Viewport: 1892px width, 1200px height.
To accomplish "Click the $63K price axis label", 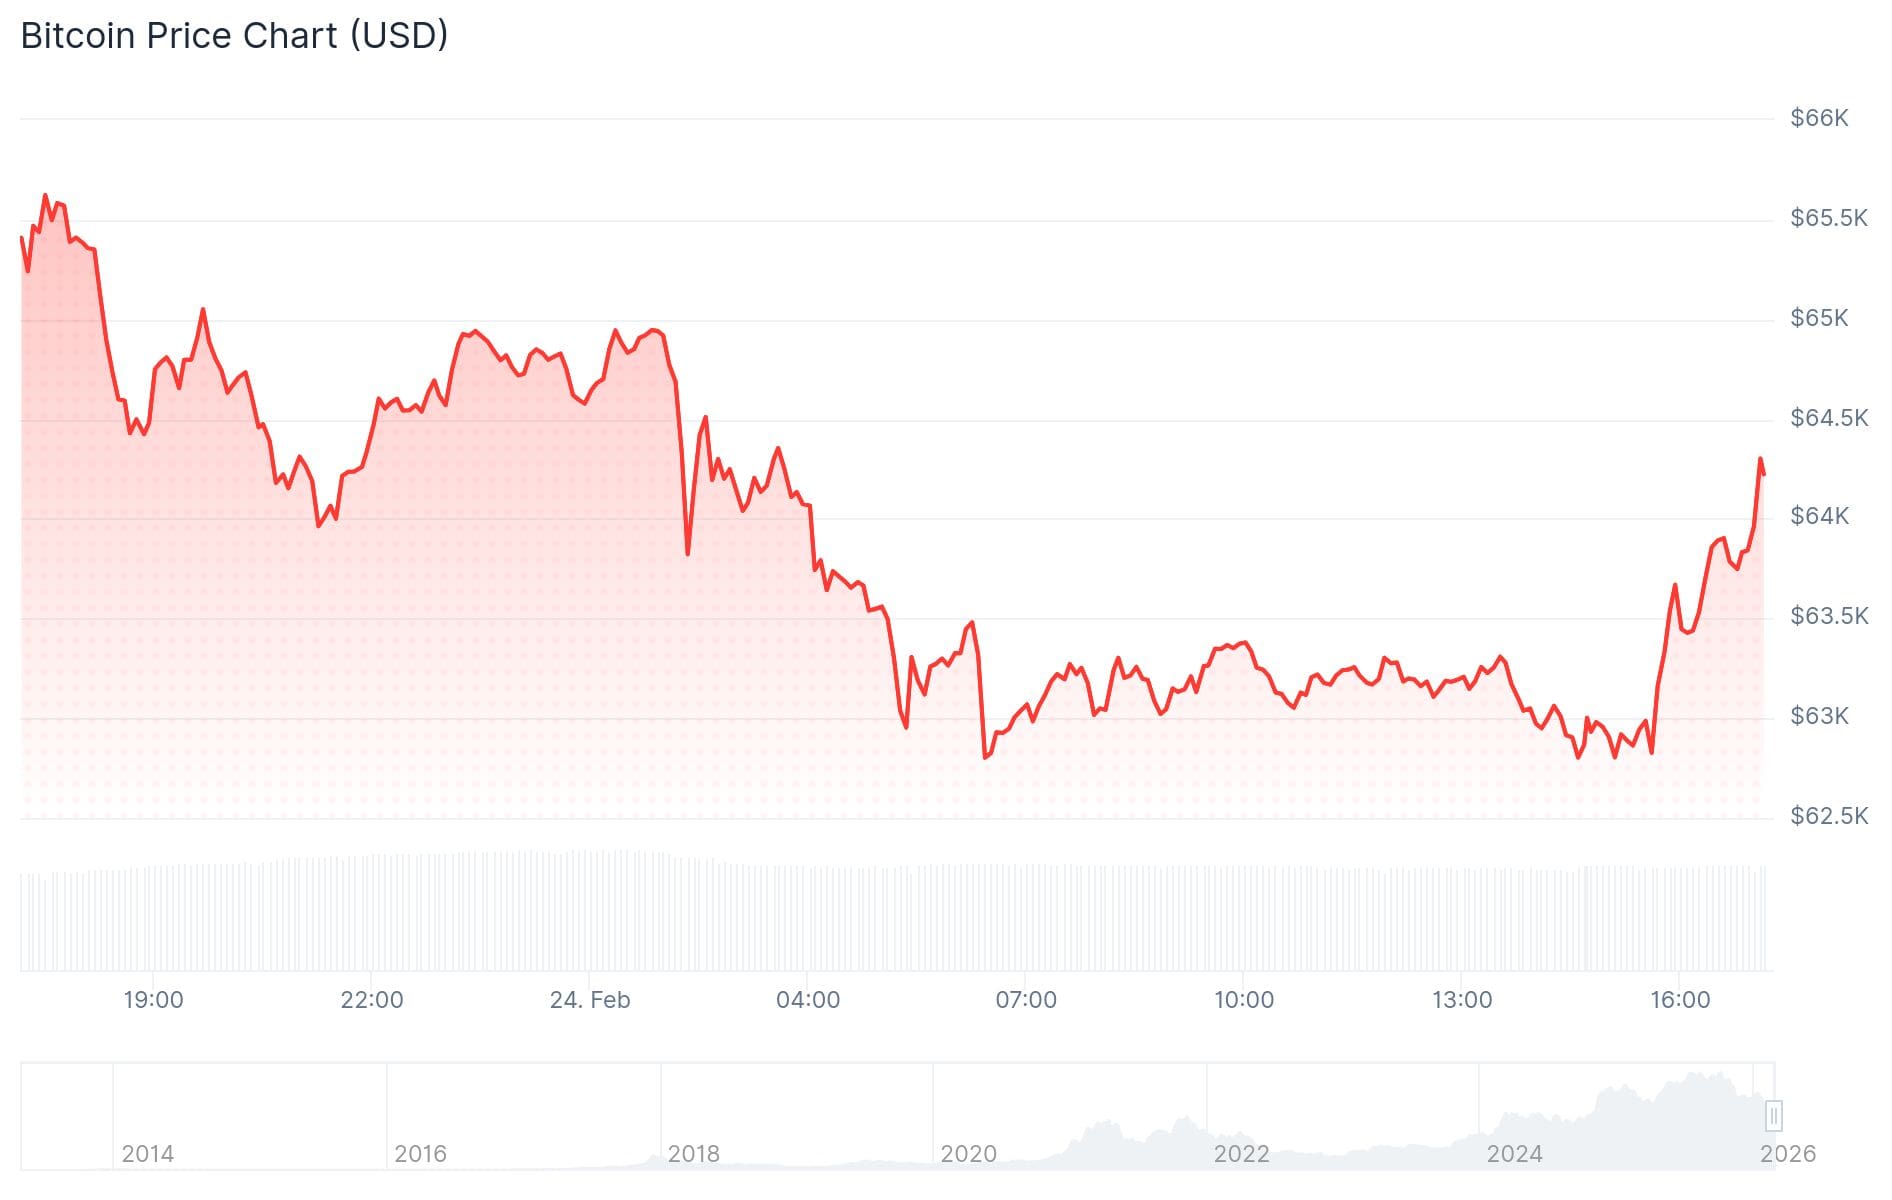I will tap(1819, 716).
